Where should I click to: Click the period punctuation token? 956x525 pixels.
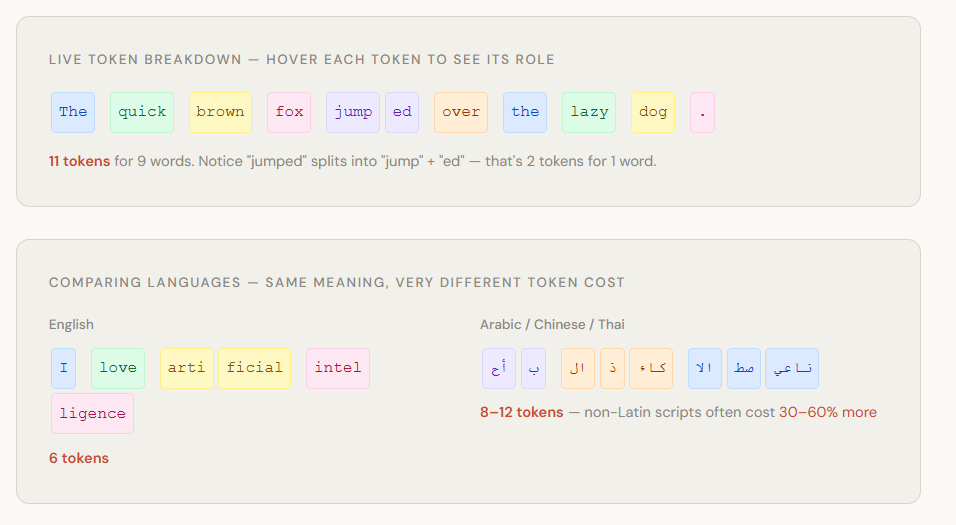[x=702, y=112]
